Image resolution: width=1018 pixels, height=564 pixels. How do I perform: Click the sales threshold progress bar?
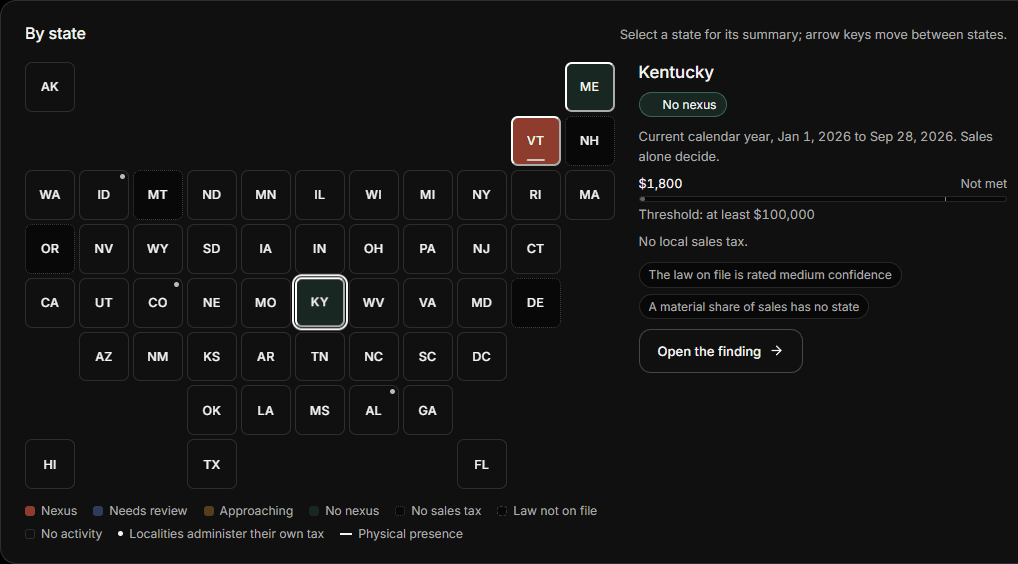[x=823, y=199]
